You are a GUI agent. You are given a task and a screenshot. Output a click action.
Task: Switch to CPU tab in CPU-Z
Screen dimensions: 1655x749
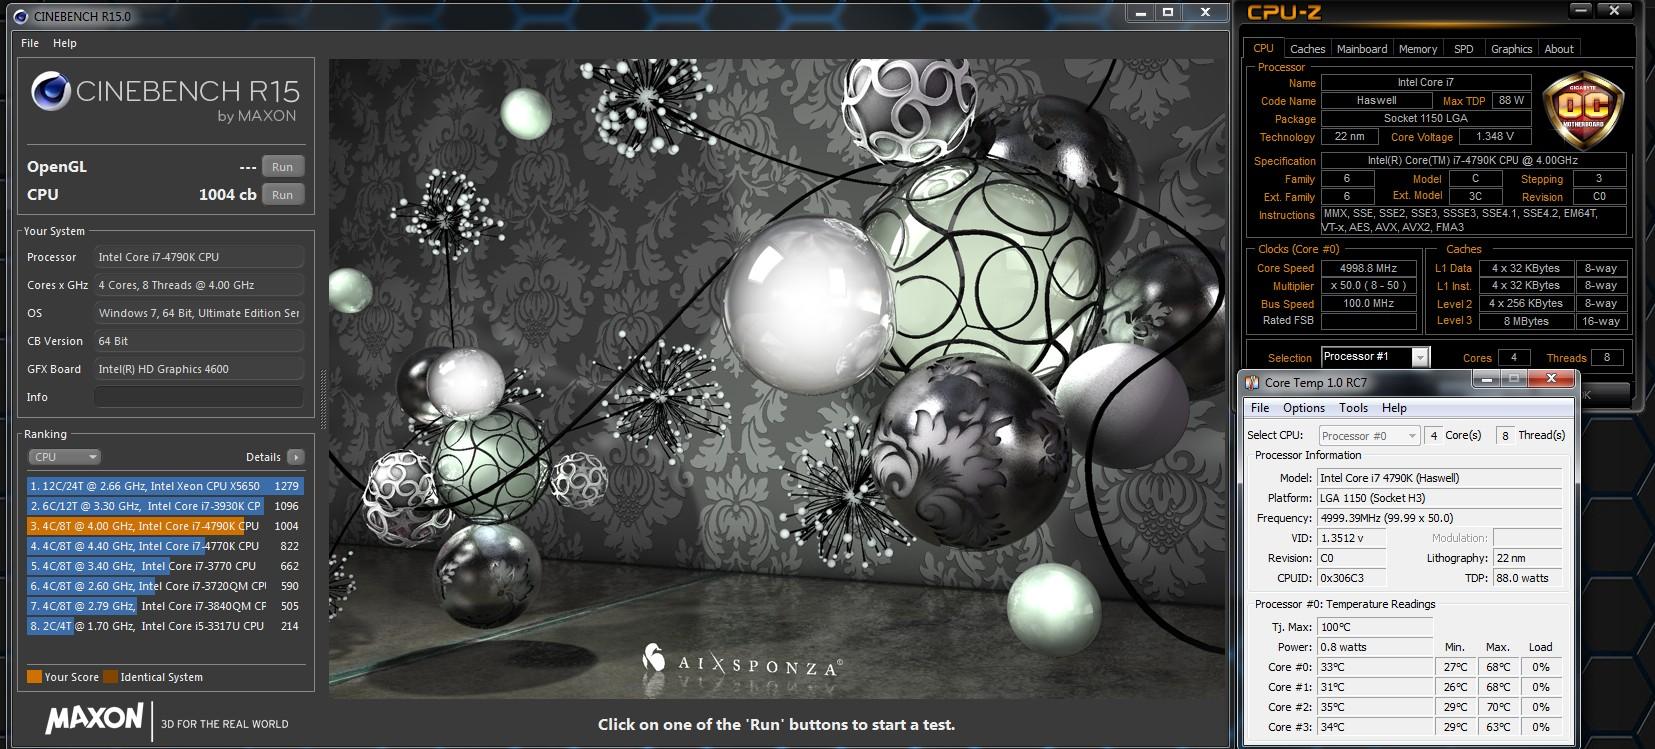(1264, 48)
